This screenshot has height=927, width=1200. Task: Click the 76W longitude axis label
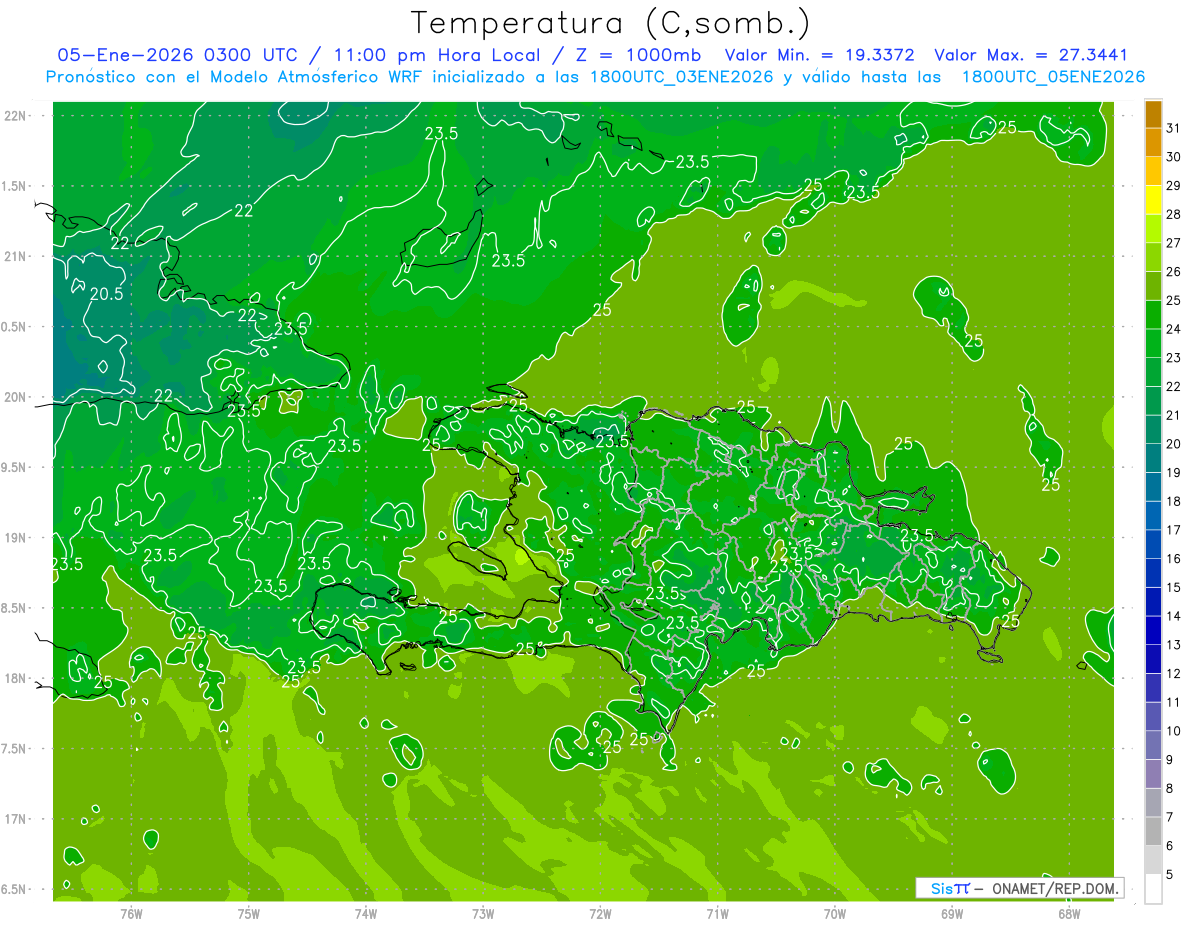click(131, 914)
